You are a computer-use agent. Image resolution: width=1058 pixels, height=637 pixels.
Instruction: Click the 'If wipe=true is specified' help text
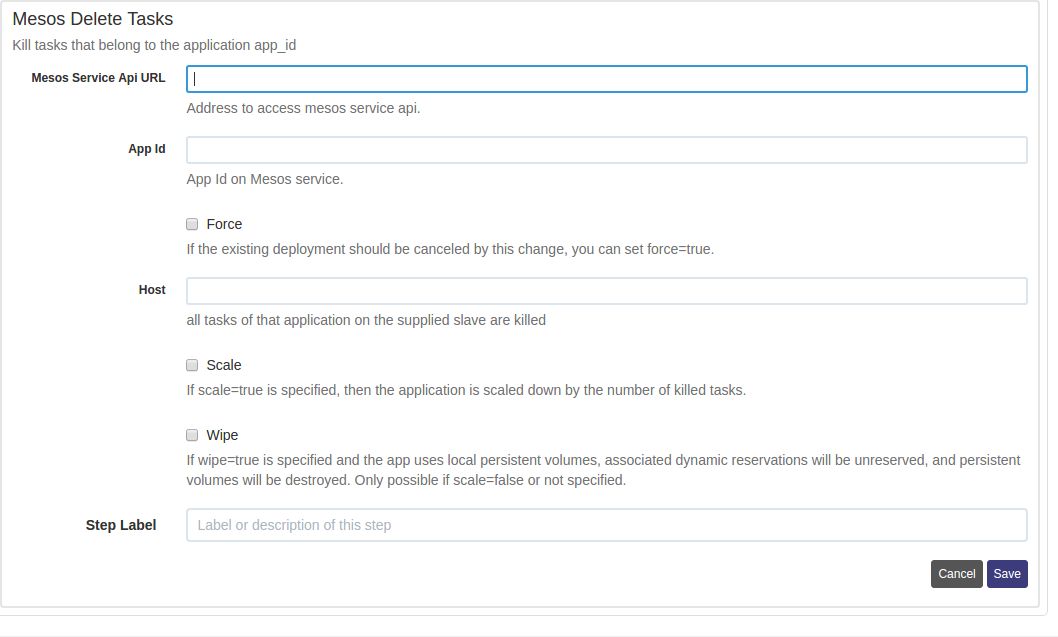(603, 470)
